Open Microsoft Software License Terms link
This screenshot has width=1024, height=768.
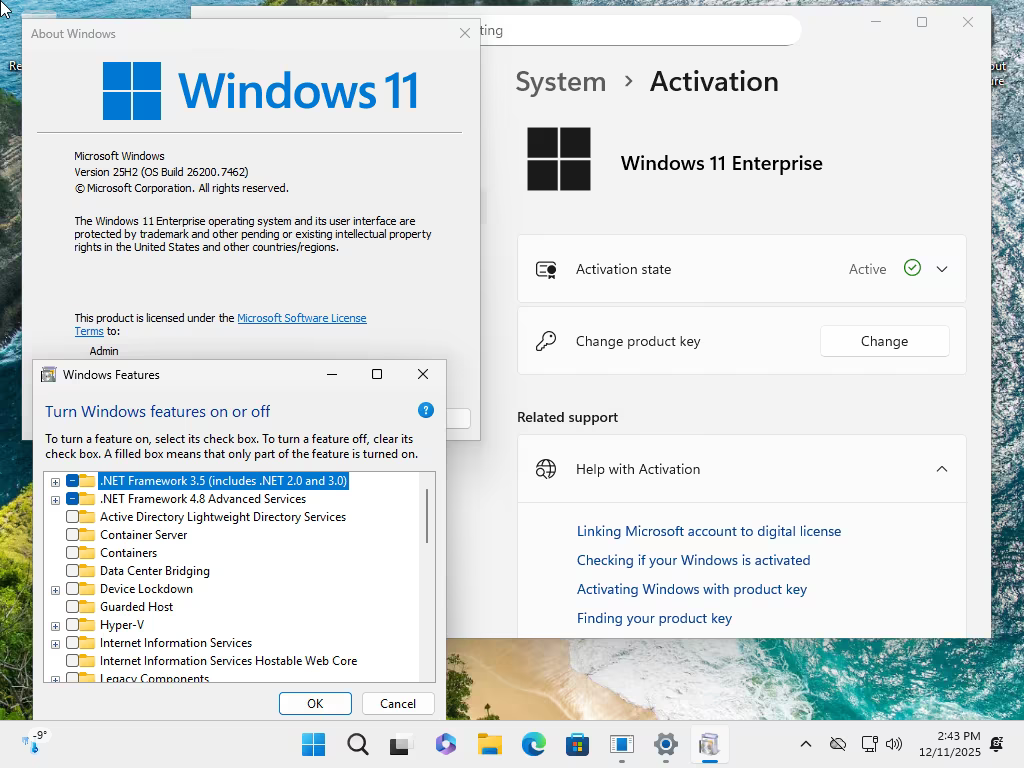pyautogui.click(x=302, y=318)
